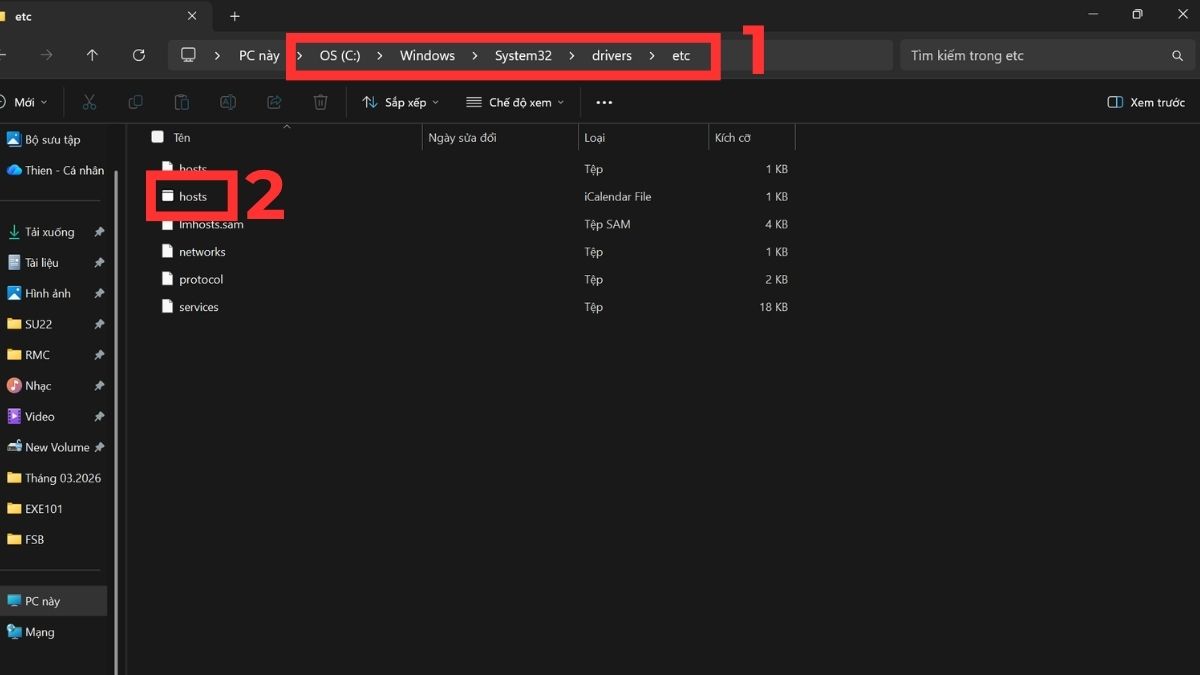Image resolution: width=1200 pixels, height=675 pixels.
Task: Open the Sắp xếp sorting dropdown
Action: coord(399,102)
